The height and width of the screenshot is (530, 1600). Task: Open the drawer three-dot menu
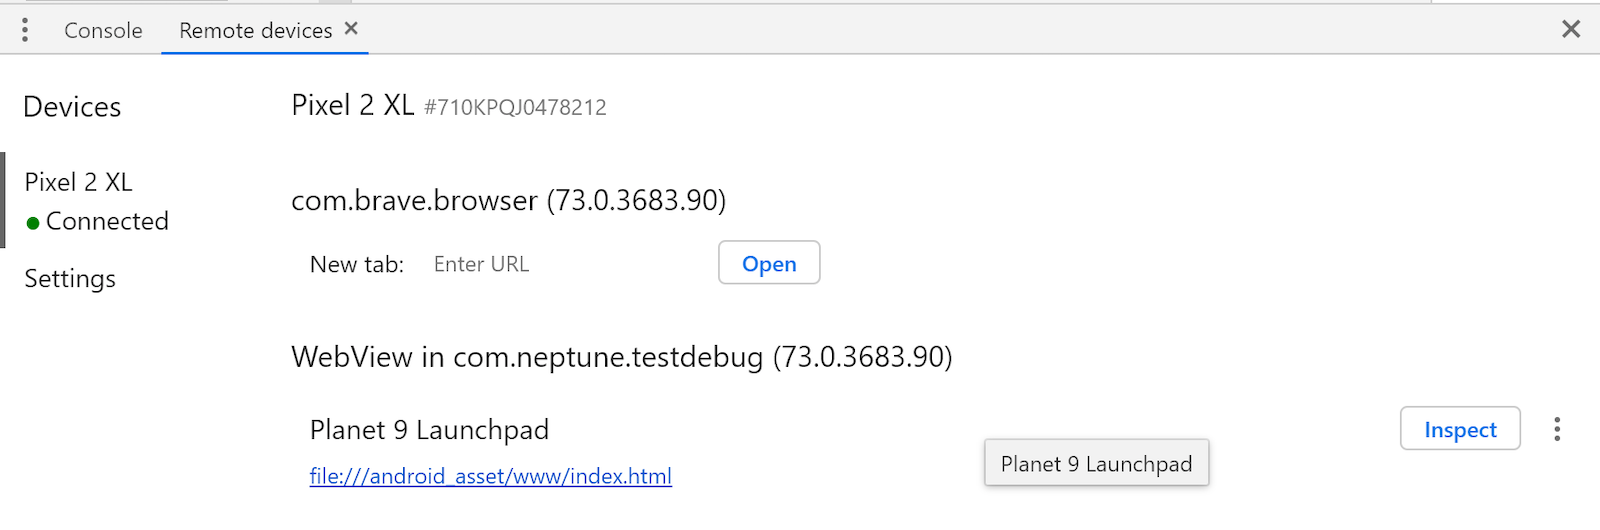tap(25, 30)
